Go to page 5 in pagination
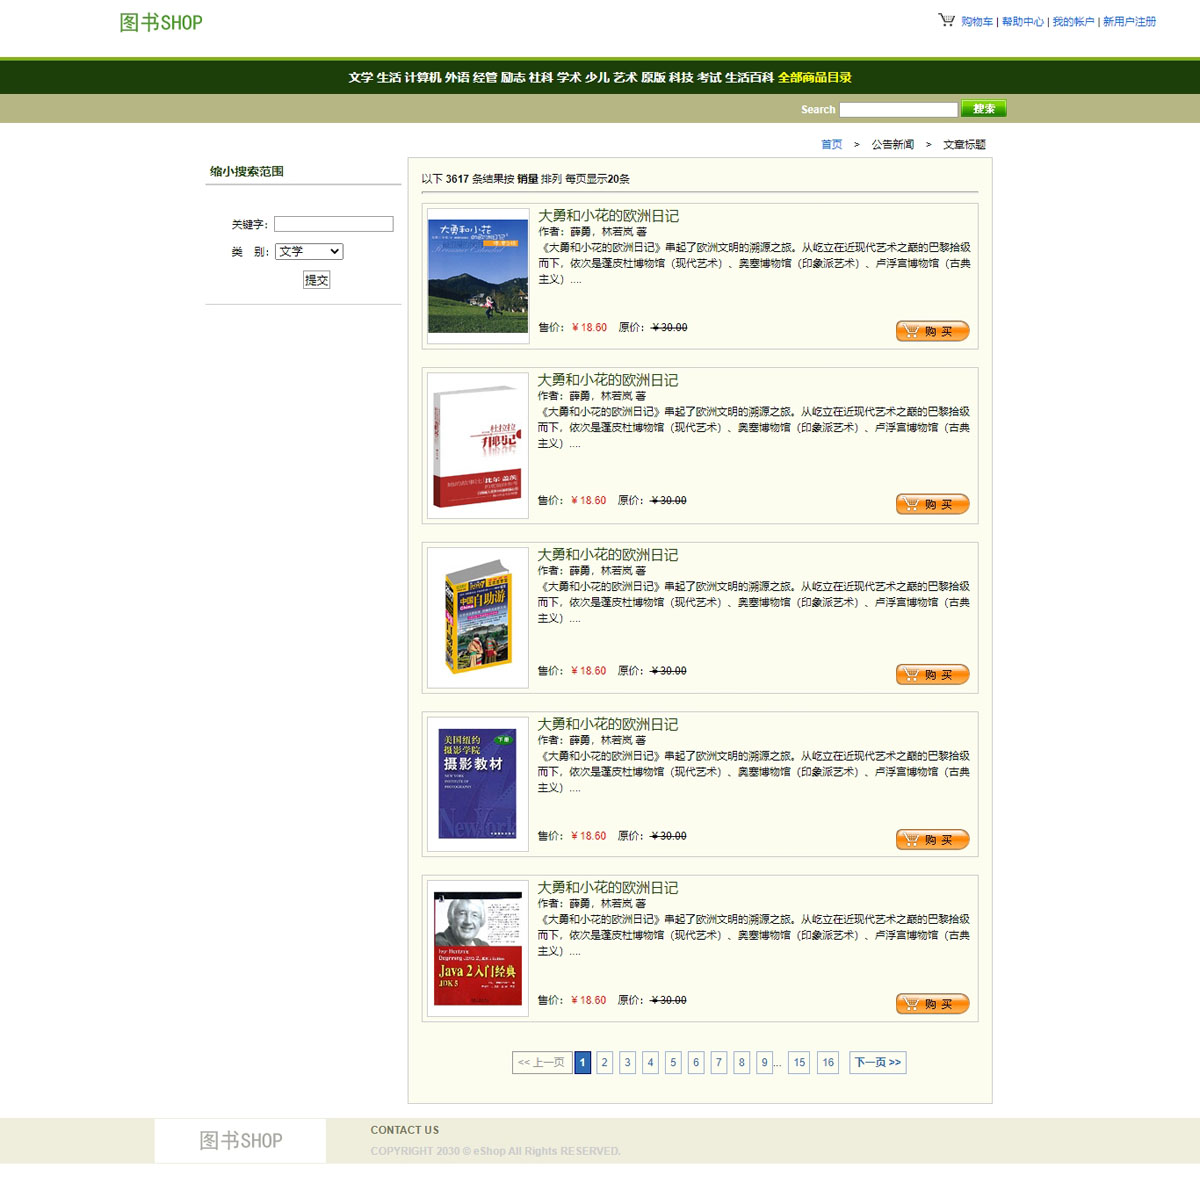This screenshot has height=1190, width=1200. [673, 1063]
